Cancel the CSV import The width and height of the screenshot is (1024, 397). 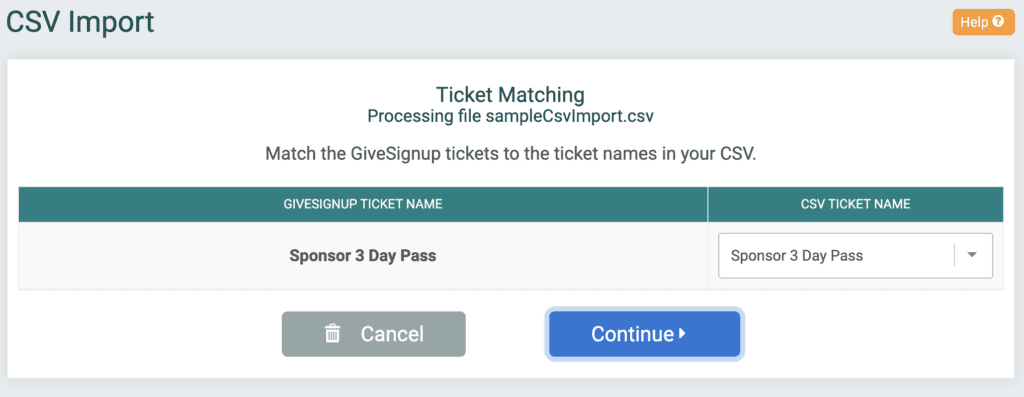tap(374, 334)
